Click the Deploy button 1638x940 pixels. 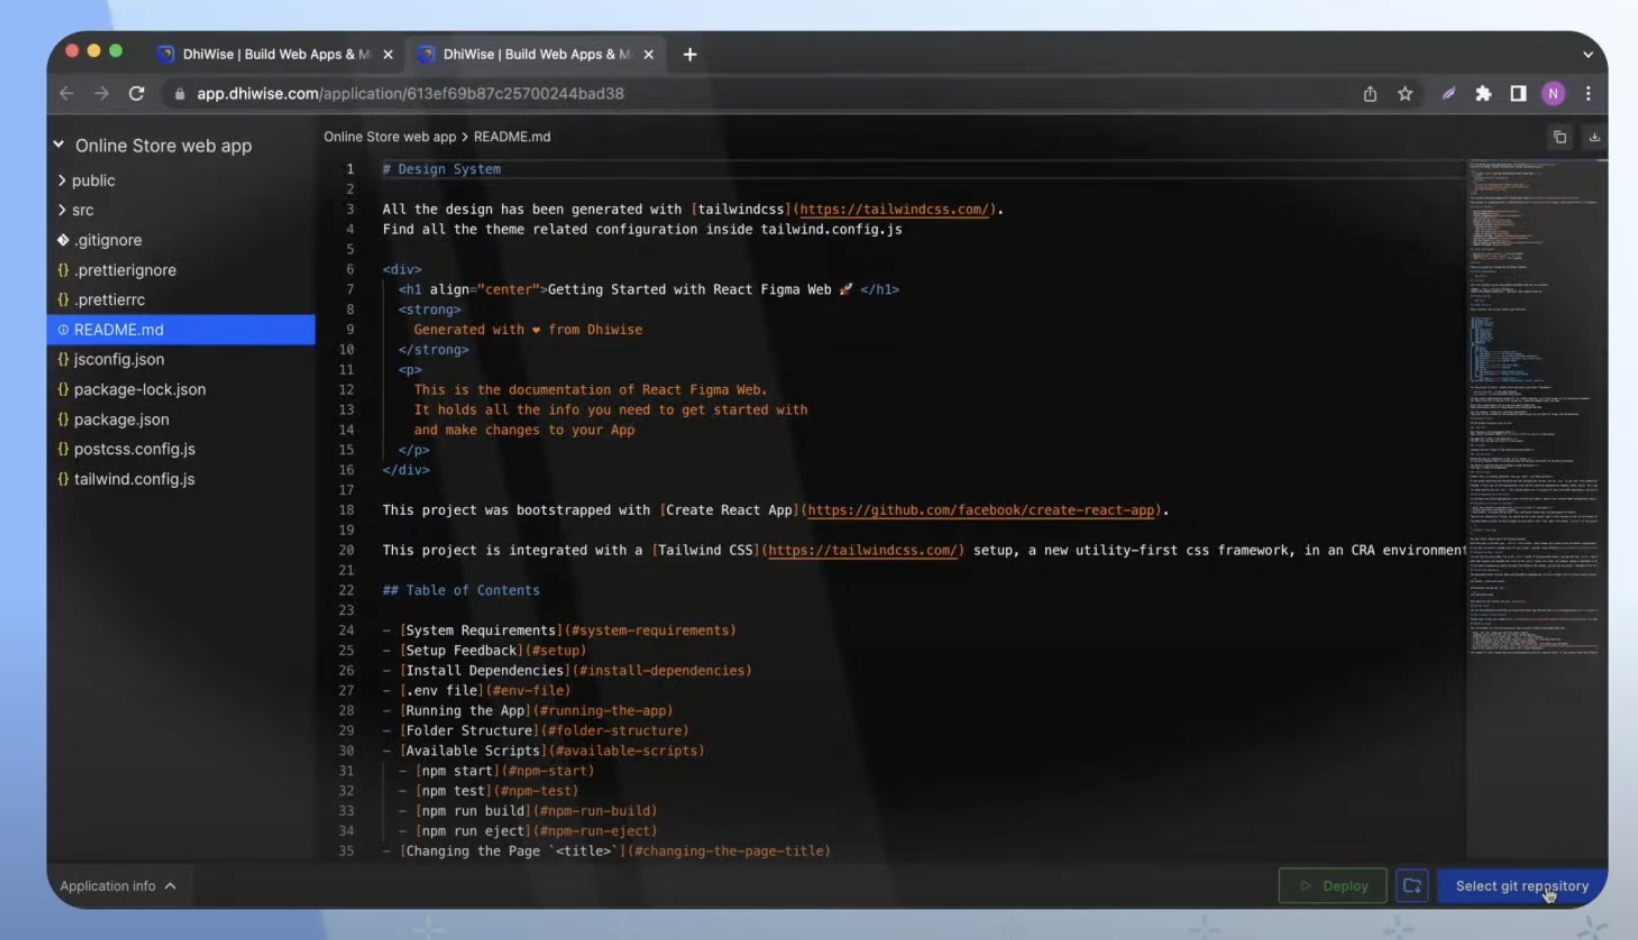[1333, 885]
